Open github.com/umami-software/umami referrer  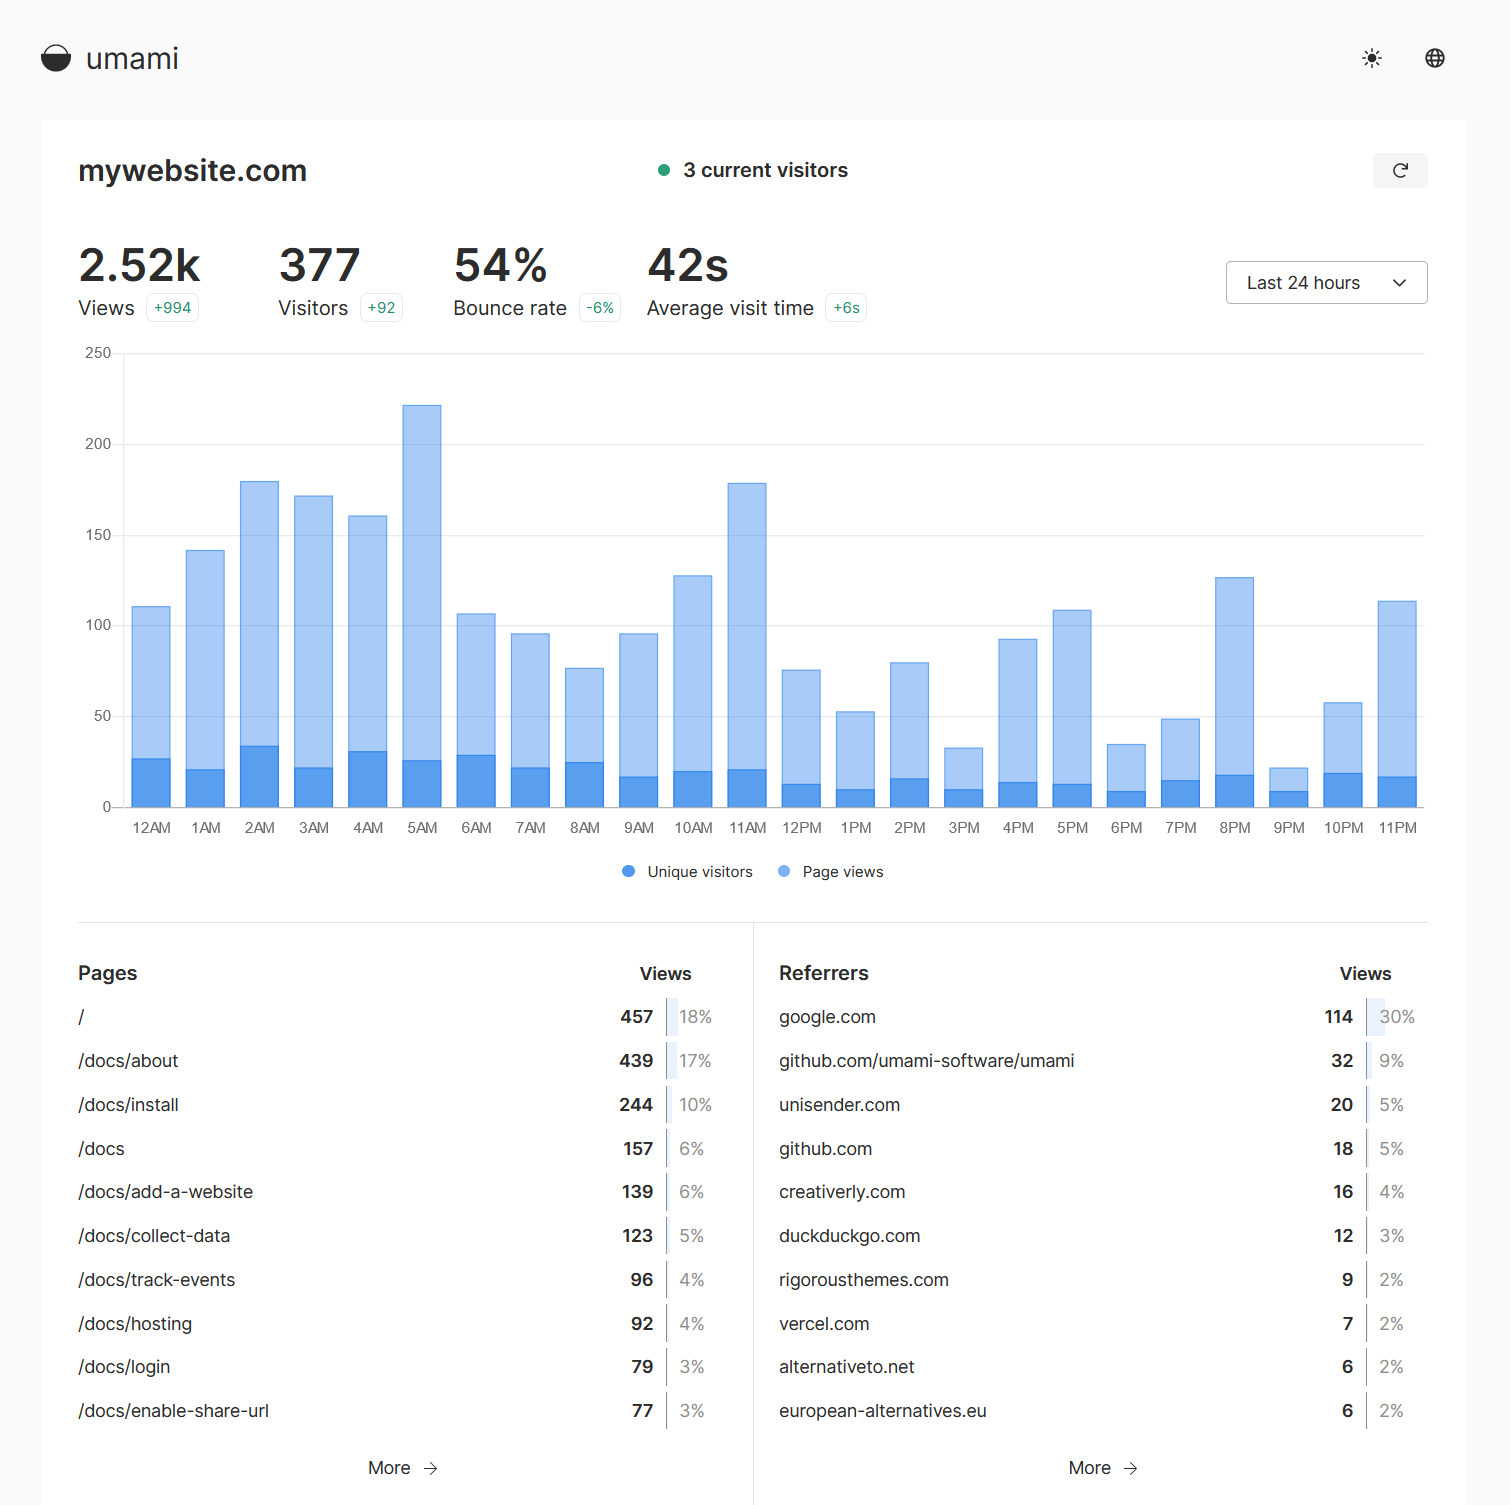(926, 1061)
